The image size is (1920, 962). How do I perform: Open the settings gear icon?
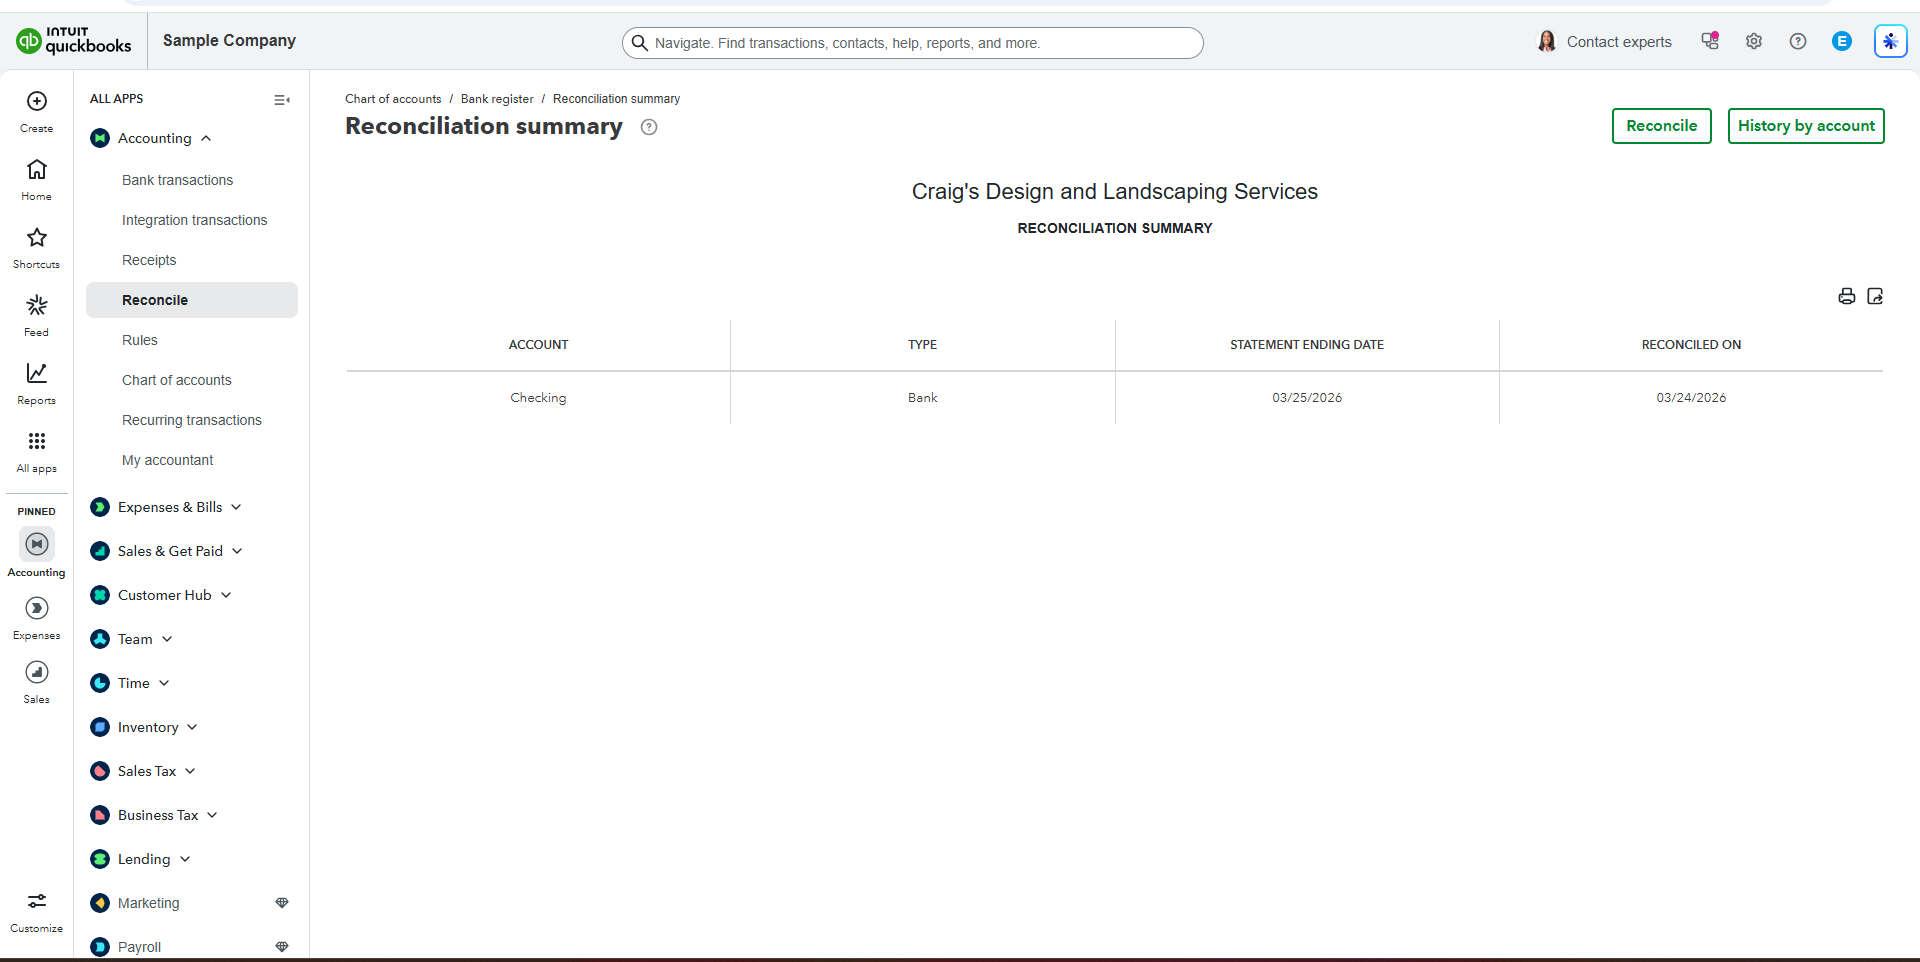tap(1754, 41)
